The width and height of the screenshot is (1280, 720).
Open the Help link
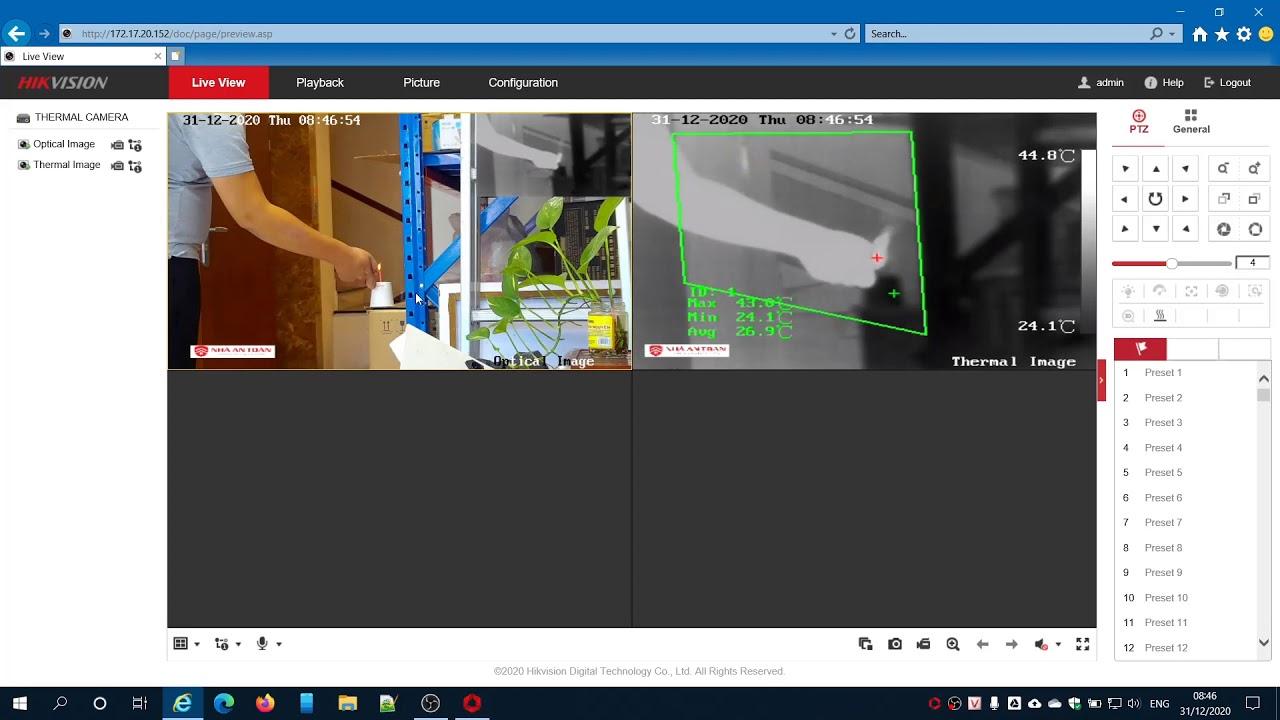pyautogui.click(x=1164, y=83)
